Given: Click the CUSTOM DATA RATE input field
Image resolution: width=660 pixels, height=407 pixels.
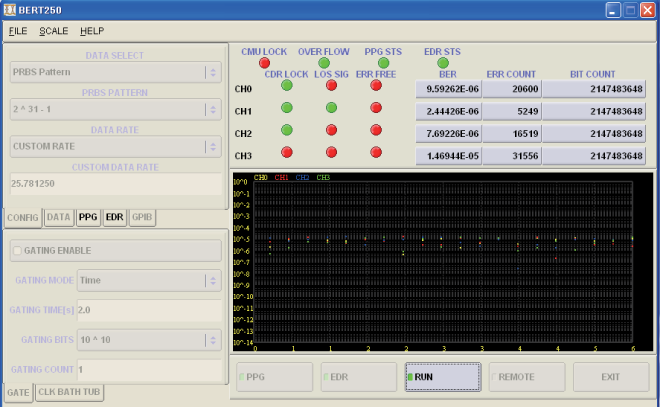Looking at the screenshot, I should pos(116,184).
